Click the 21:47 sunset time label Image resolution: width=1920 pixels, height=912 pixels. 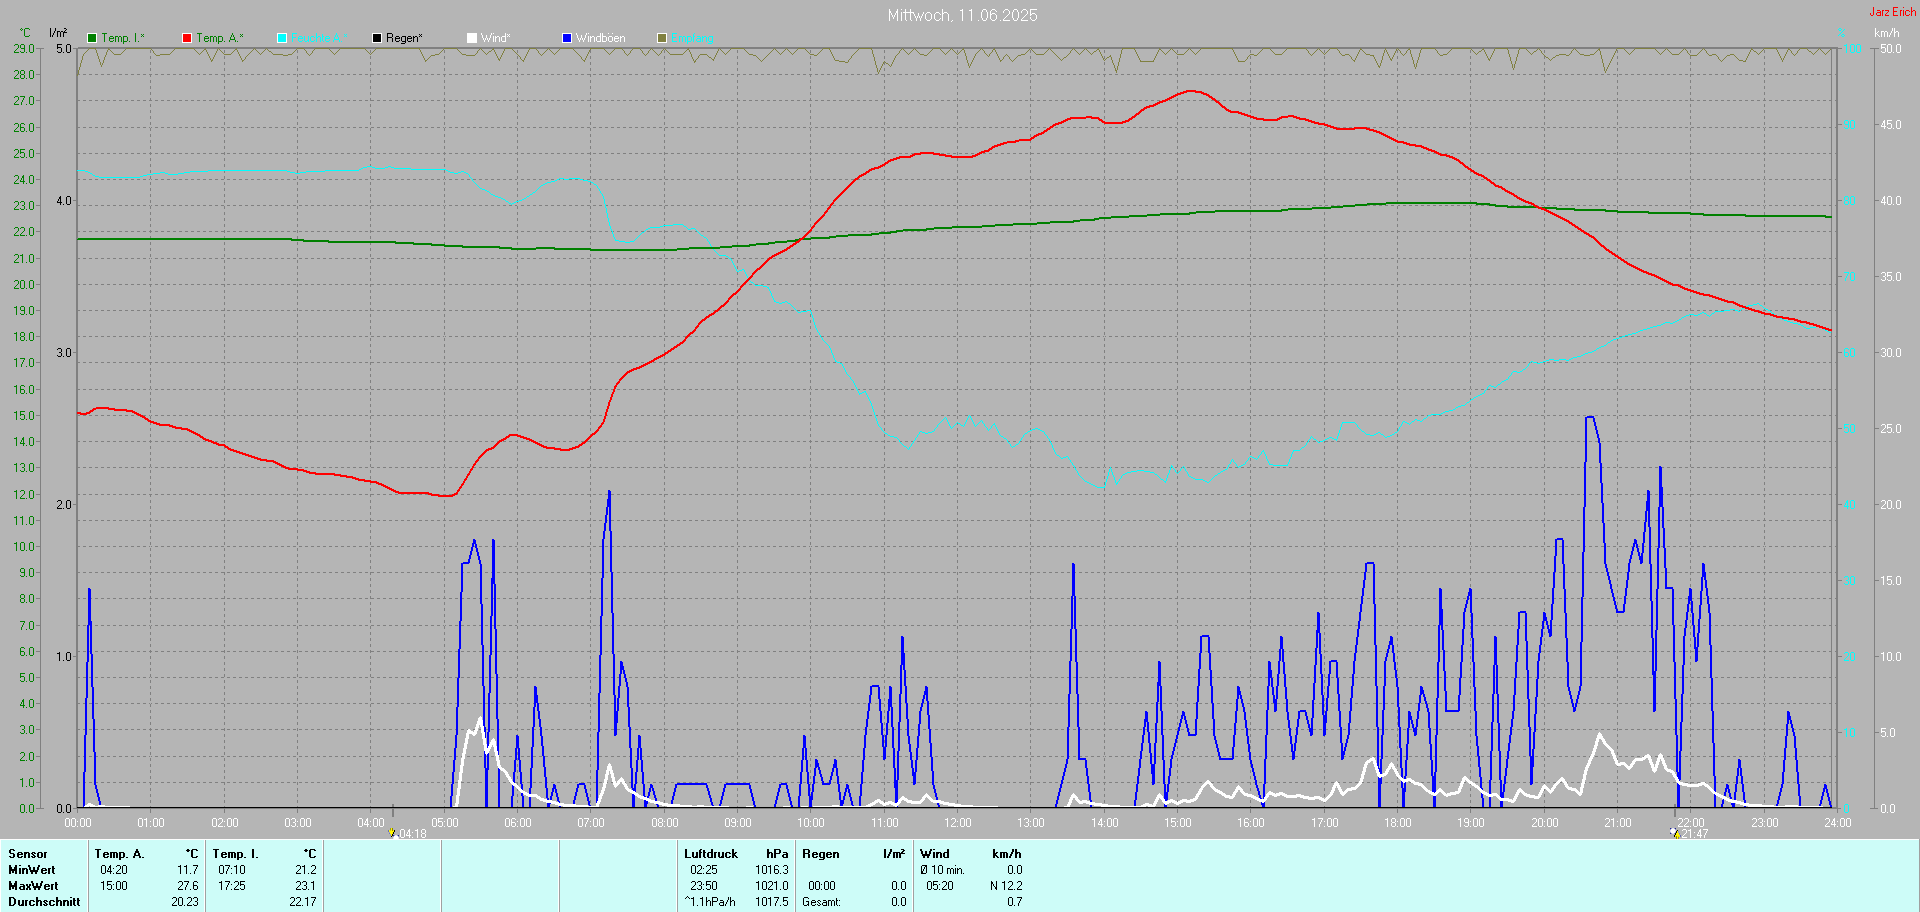[x=1695, y=834]
